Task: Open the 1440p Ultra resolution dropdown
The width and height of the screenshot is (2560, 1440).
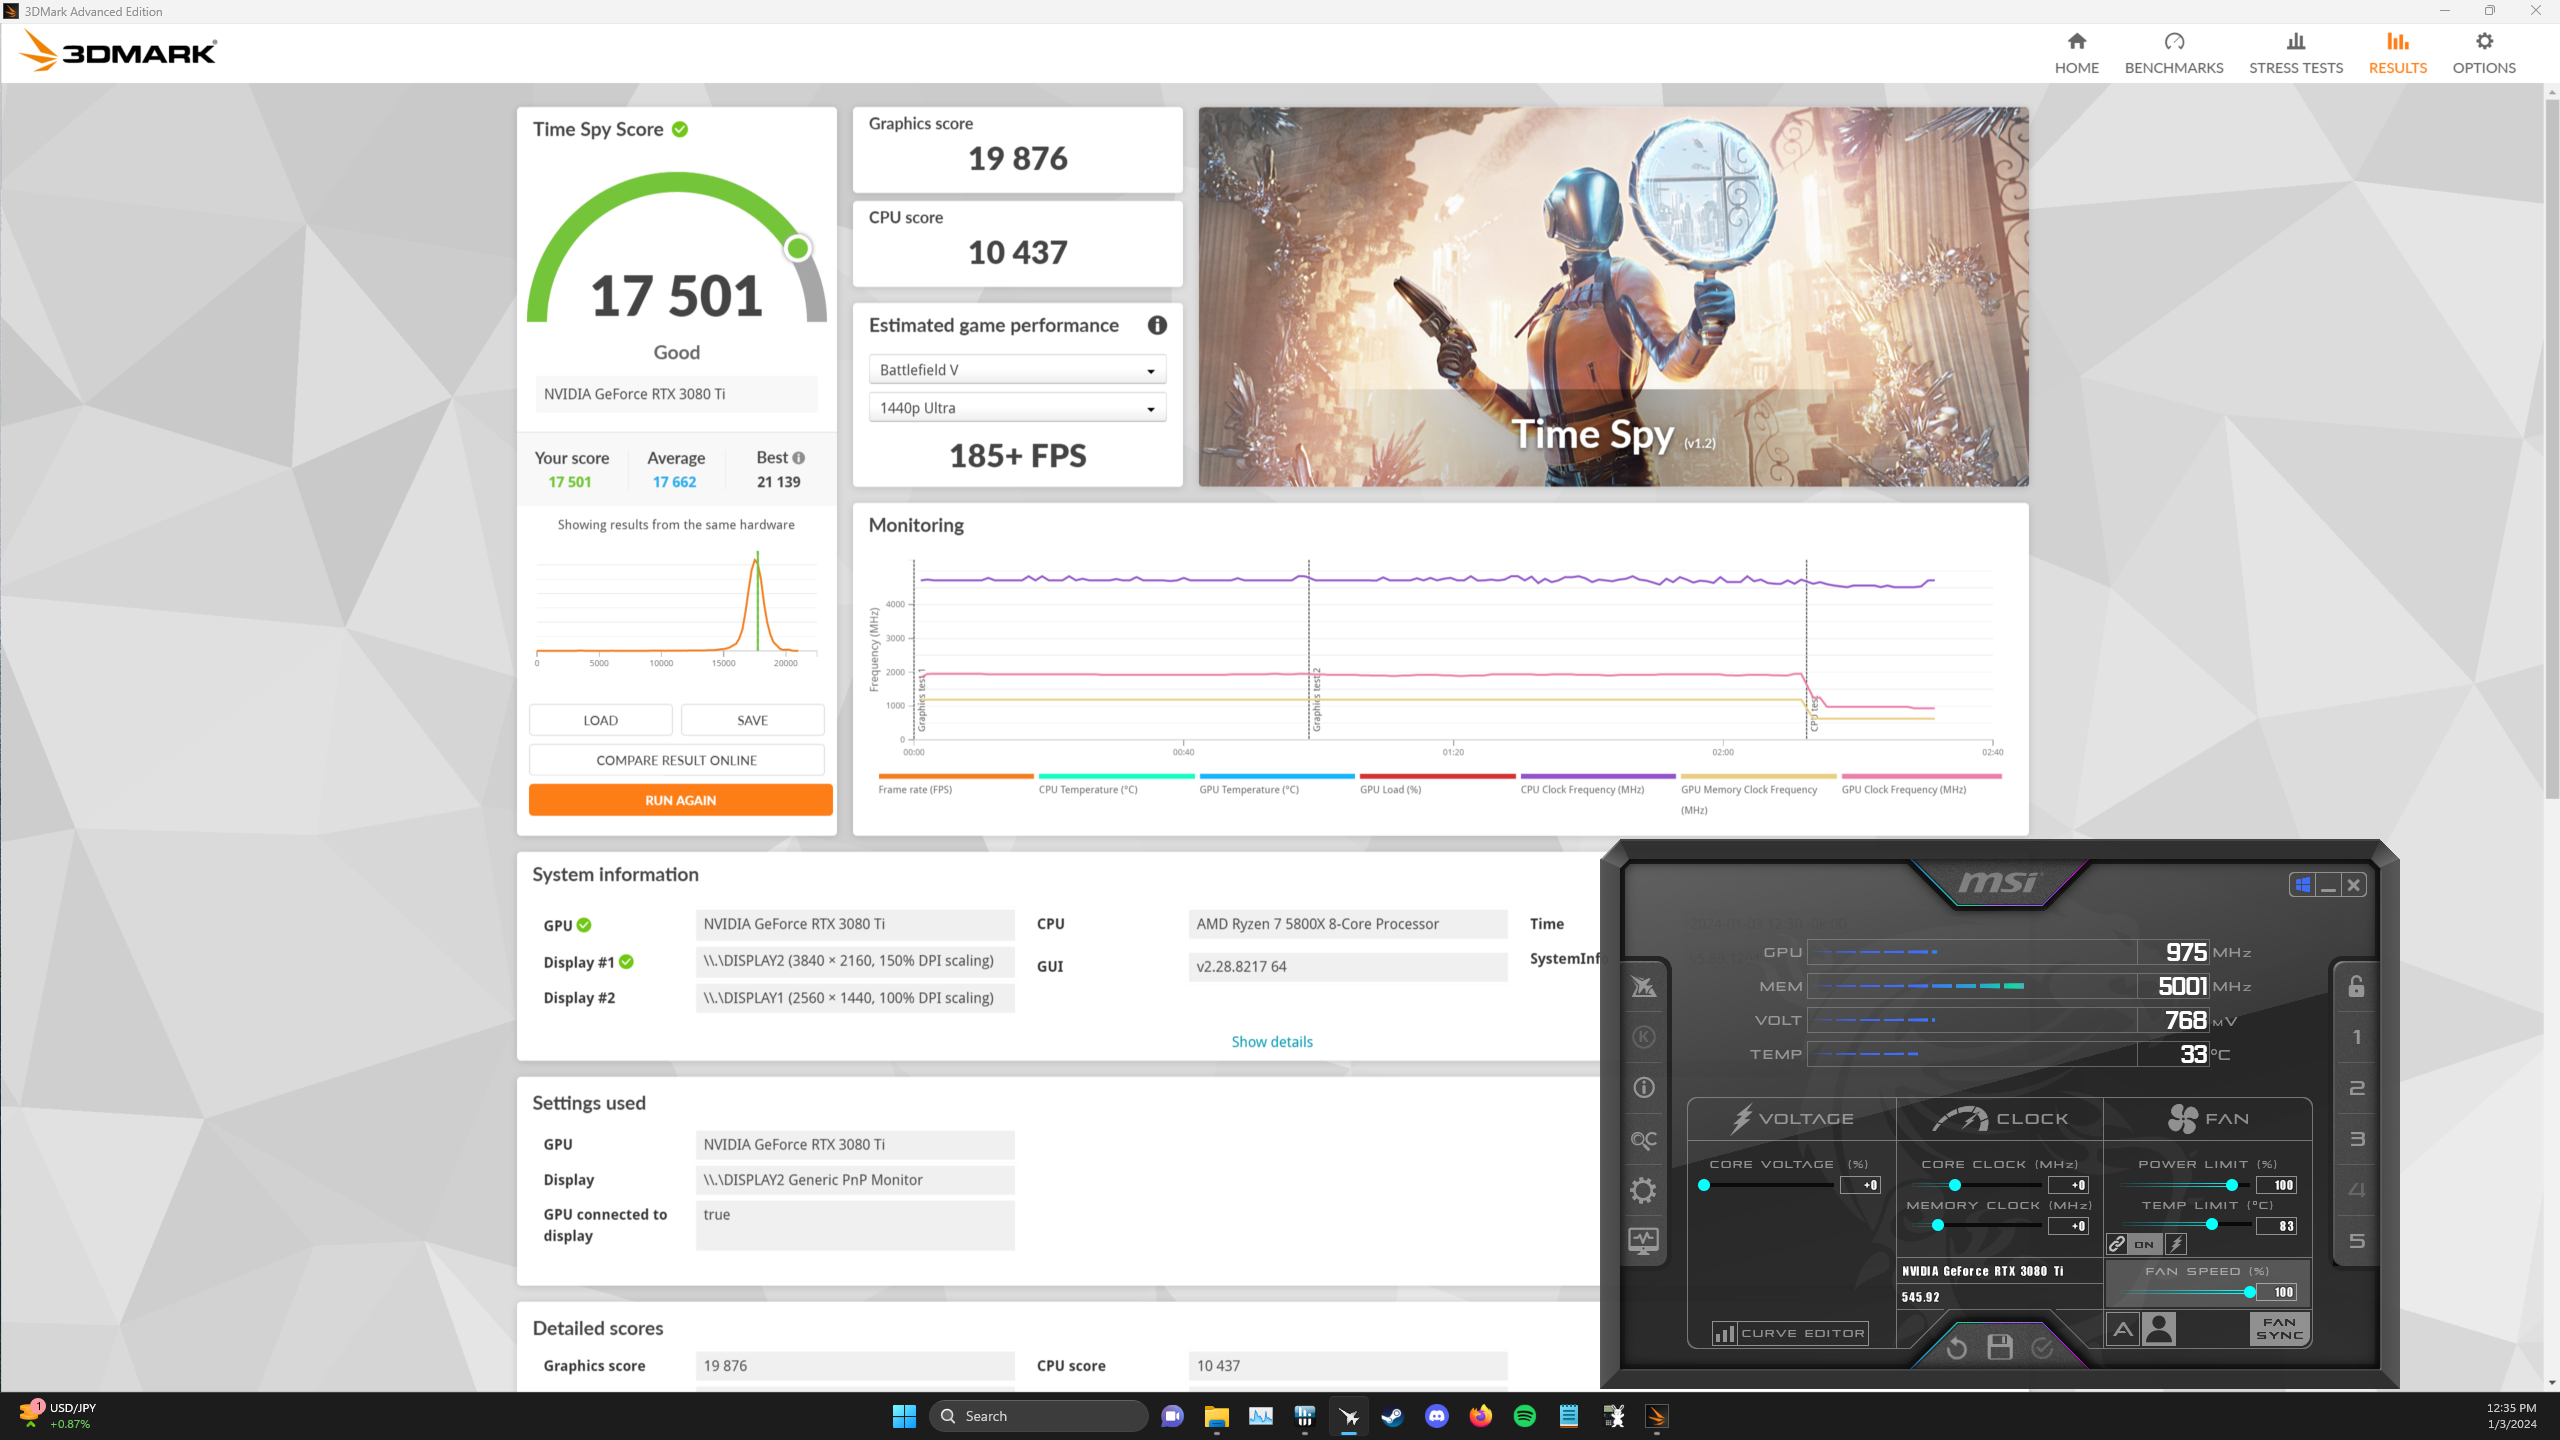Action: point(1017,408)
